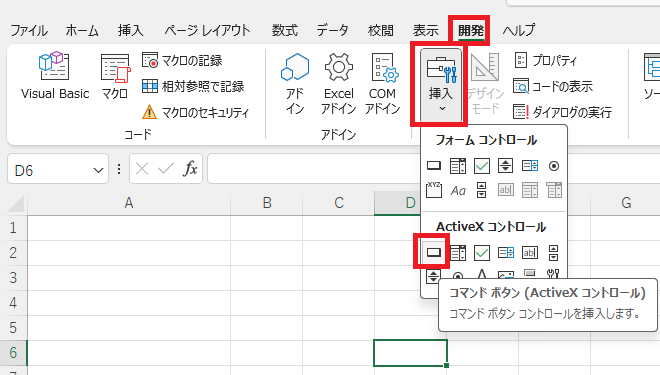Insert the ActiveX Scroll Bar control
This screenshot has height=375, width=660.
click(554, 253)
